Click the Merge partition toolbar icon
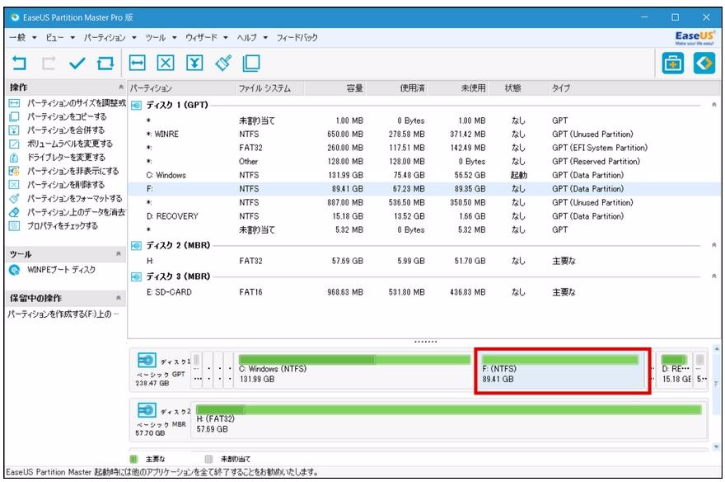The width and height of the screenshot is (725, 482). coord(194,63)
